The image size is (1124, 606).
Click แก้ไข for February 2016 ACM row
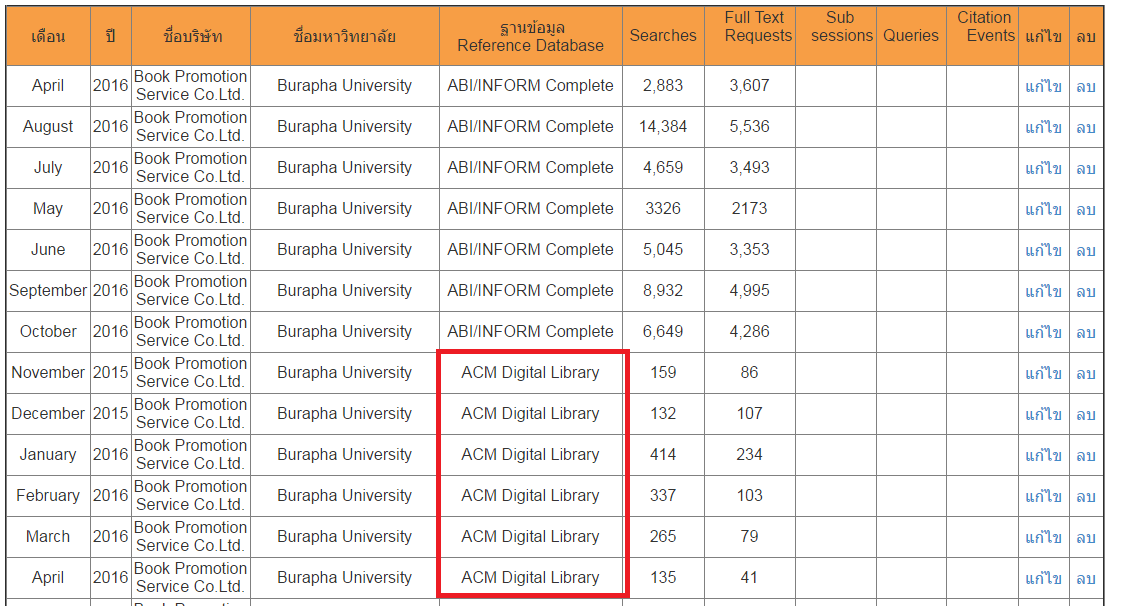[1043, 497]
